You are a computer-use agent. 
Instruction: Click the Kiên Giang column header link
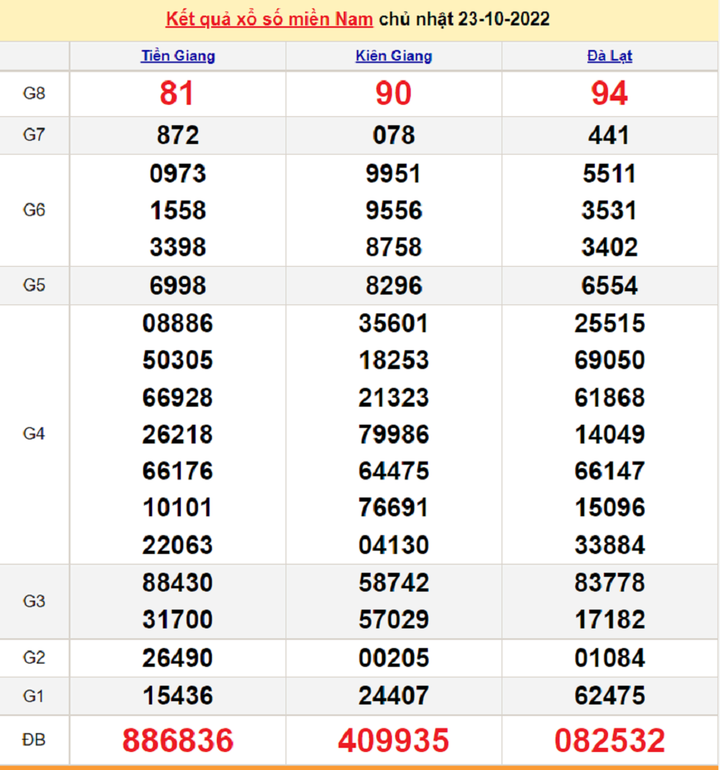pos(393,56)
